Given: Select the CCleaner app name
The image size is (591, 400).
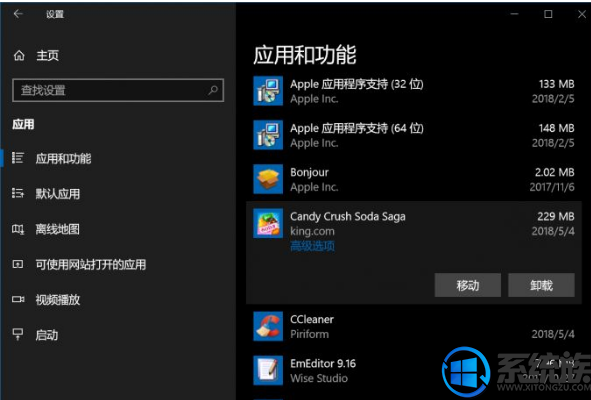Looking at the screenshot, I should [x=312, y=319].
